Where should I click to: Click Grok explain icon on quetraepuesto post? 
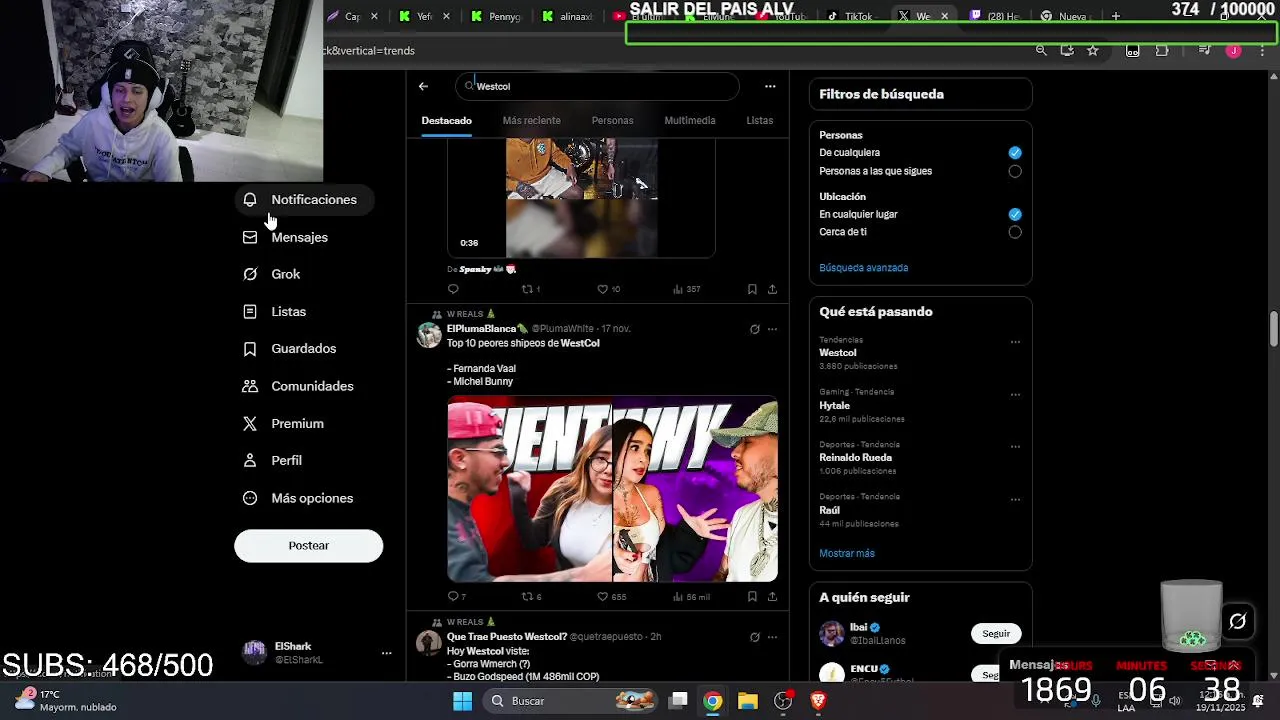click(x=755, y=637)
